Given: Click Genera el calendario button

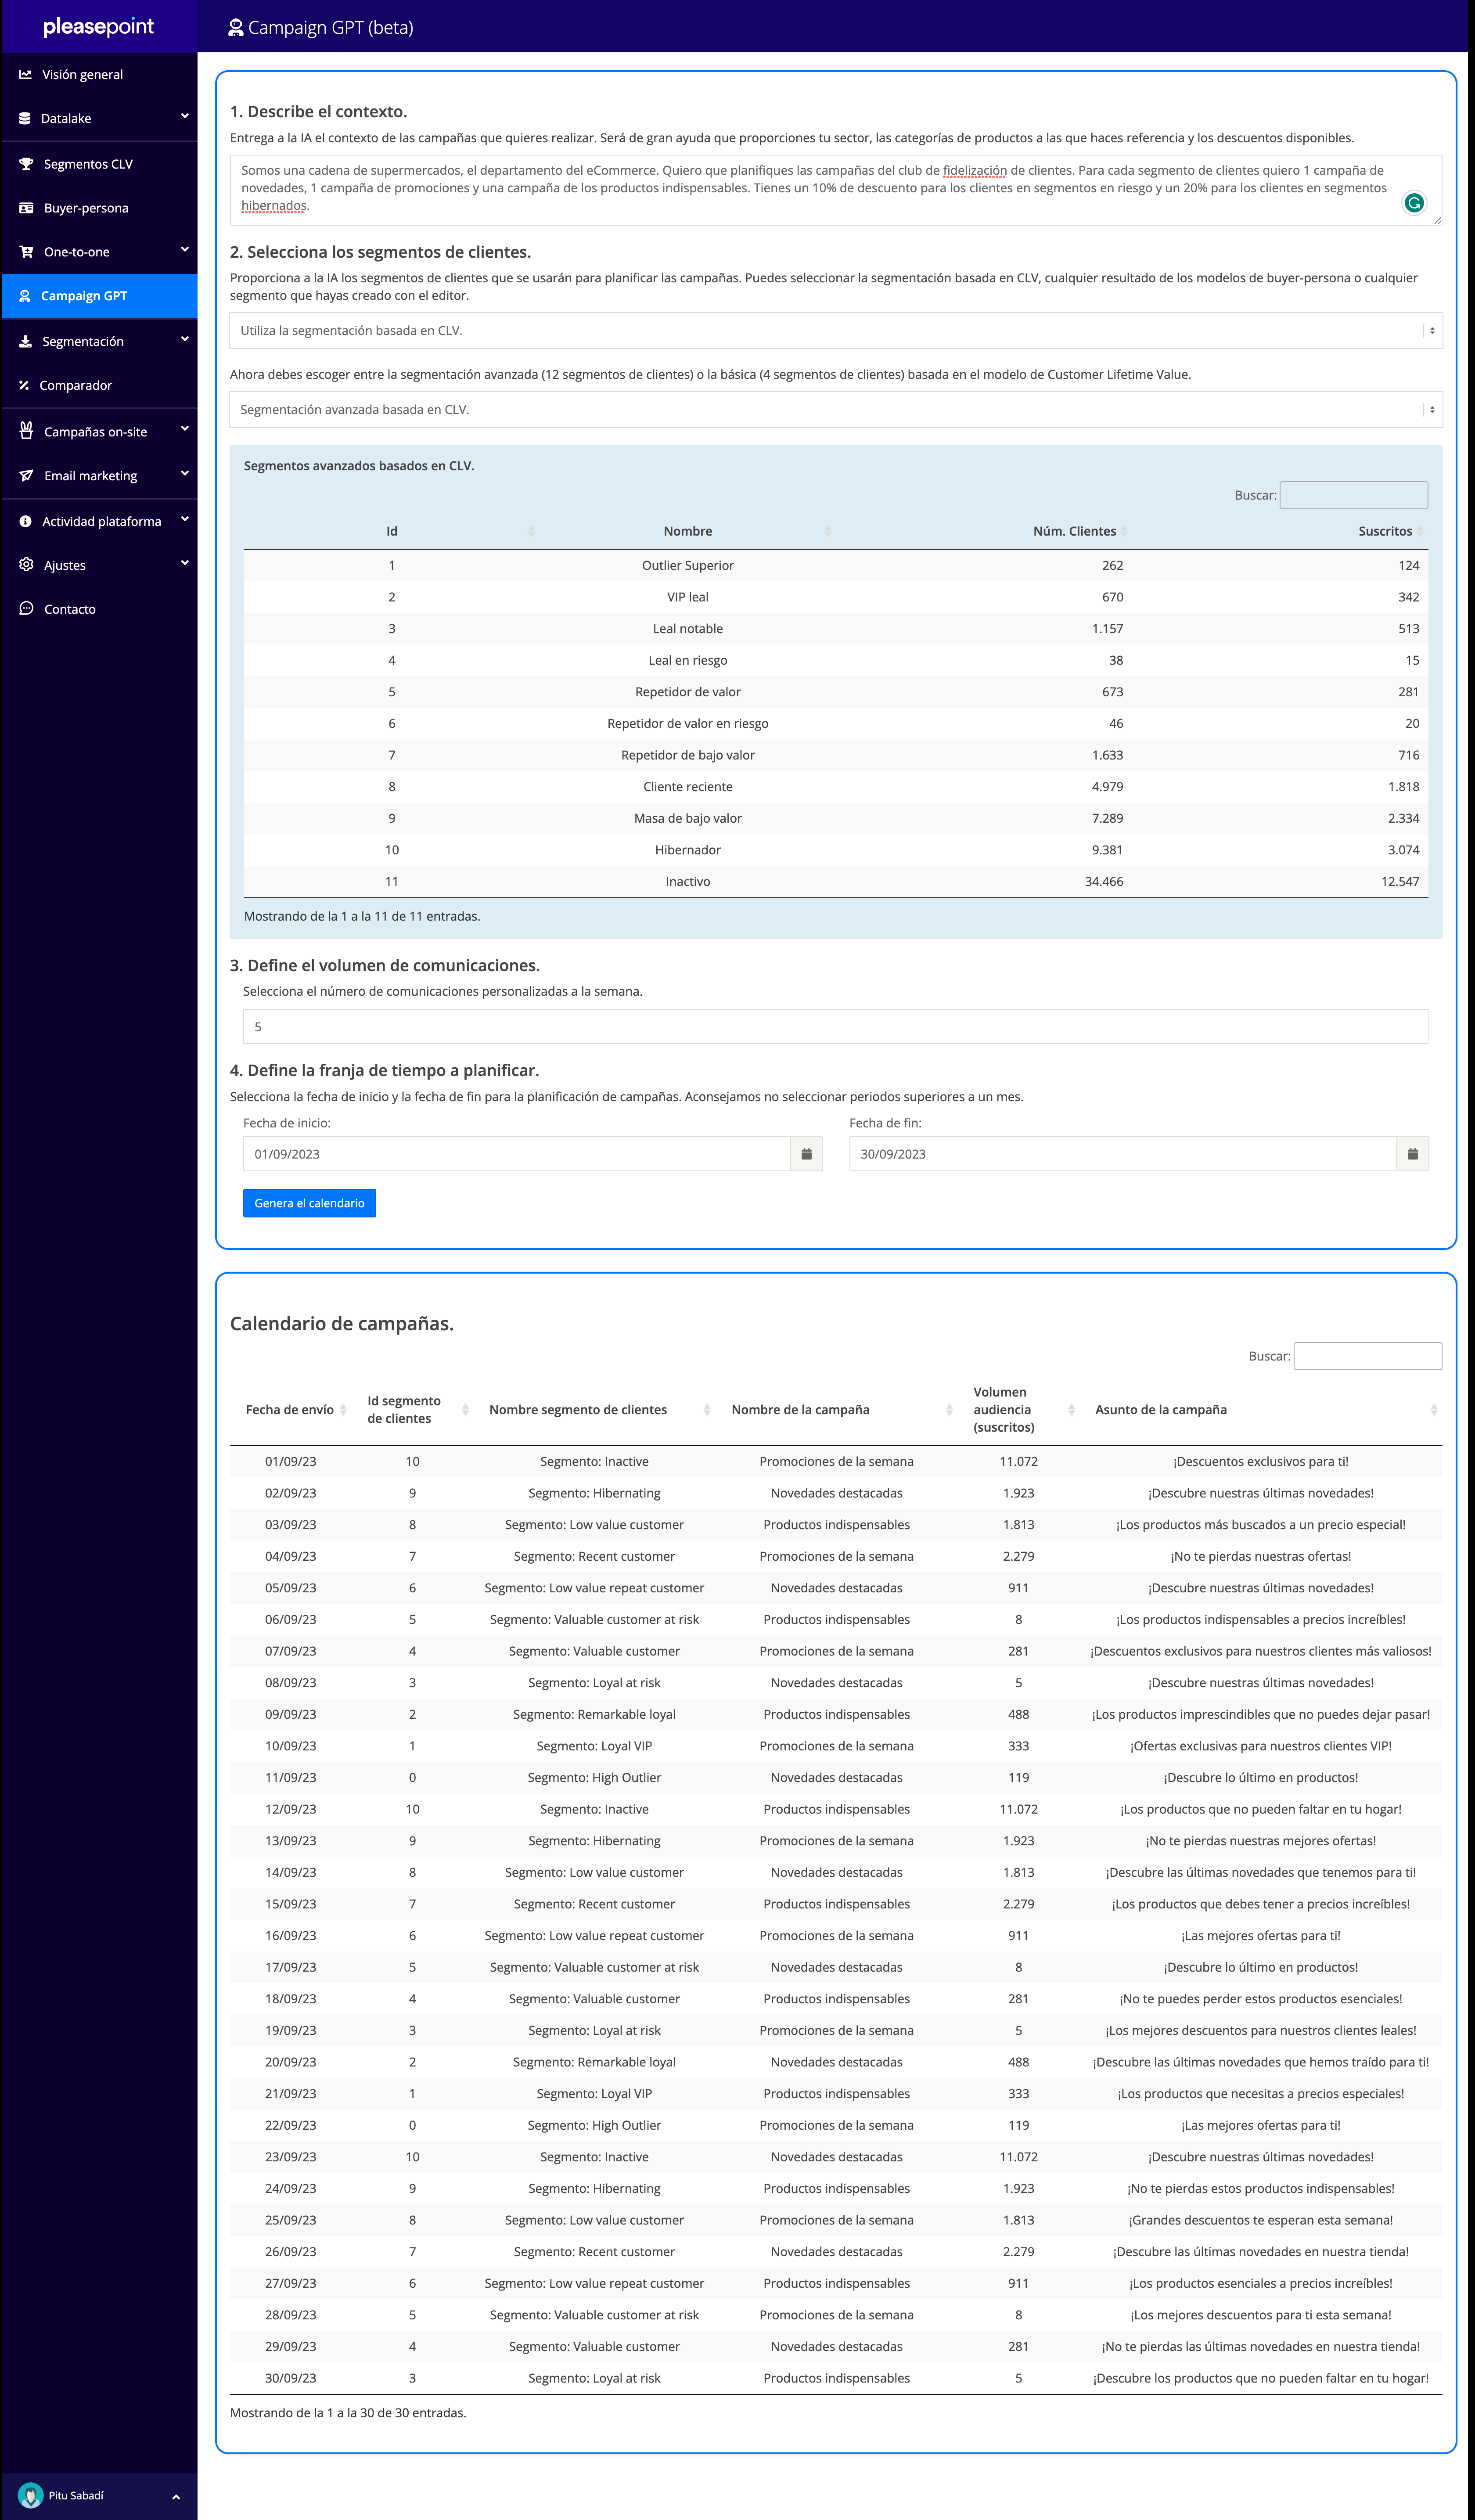Looking at the screenshot, I should pyautogui.click(x=309, y=1203).
